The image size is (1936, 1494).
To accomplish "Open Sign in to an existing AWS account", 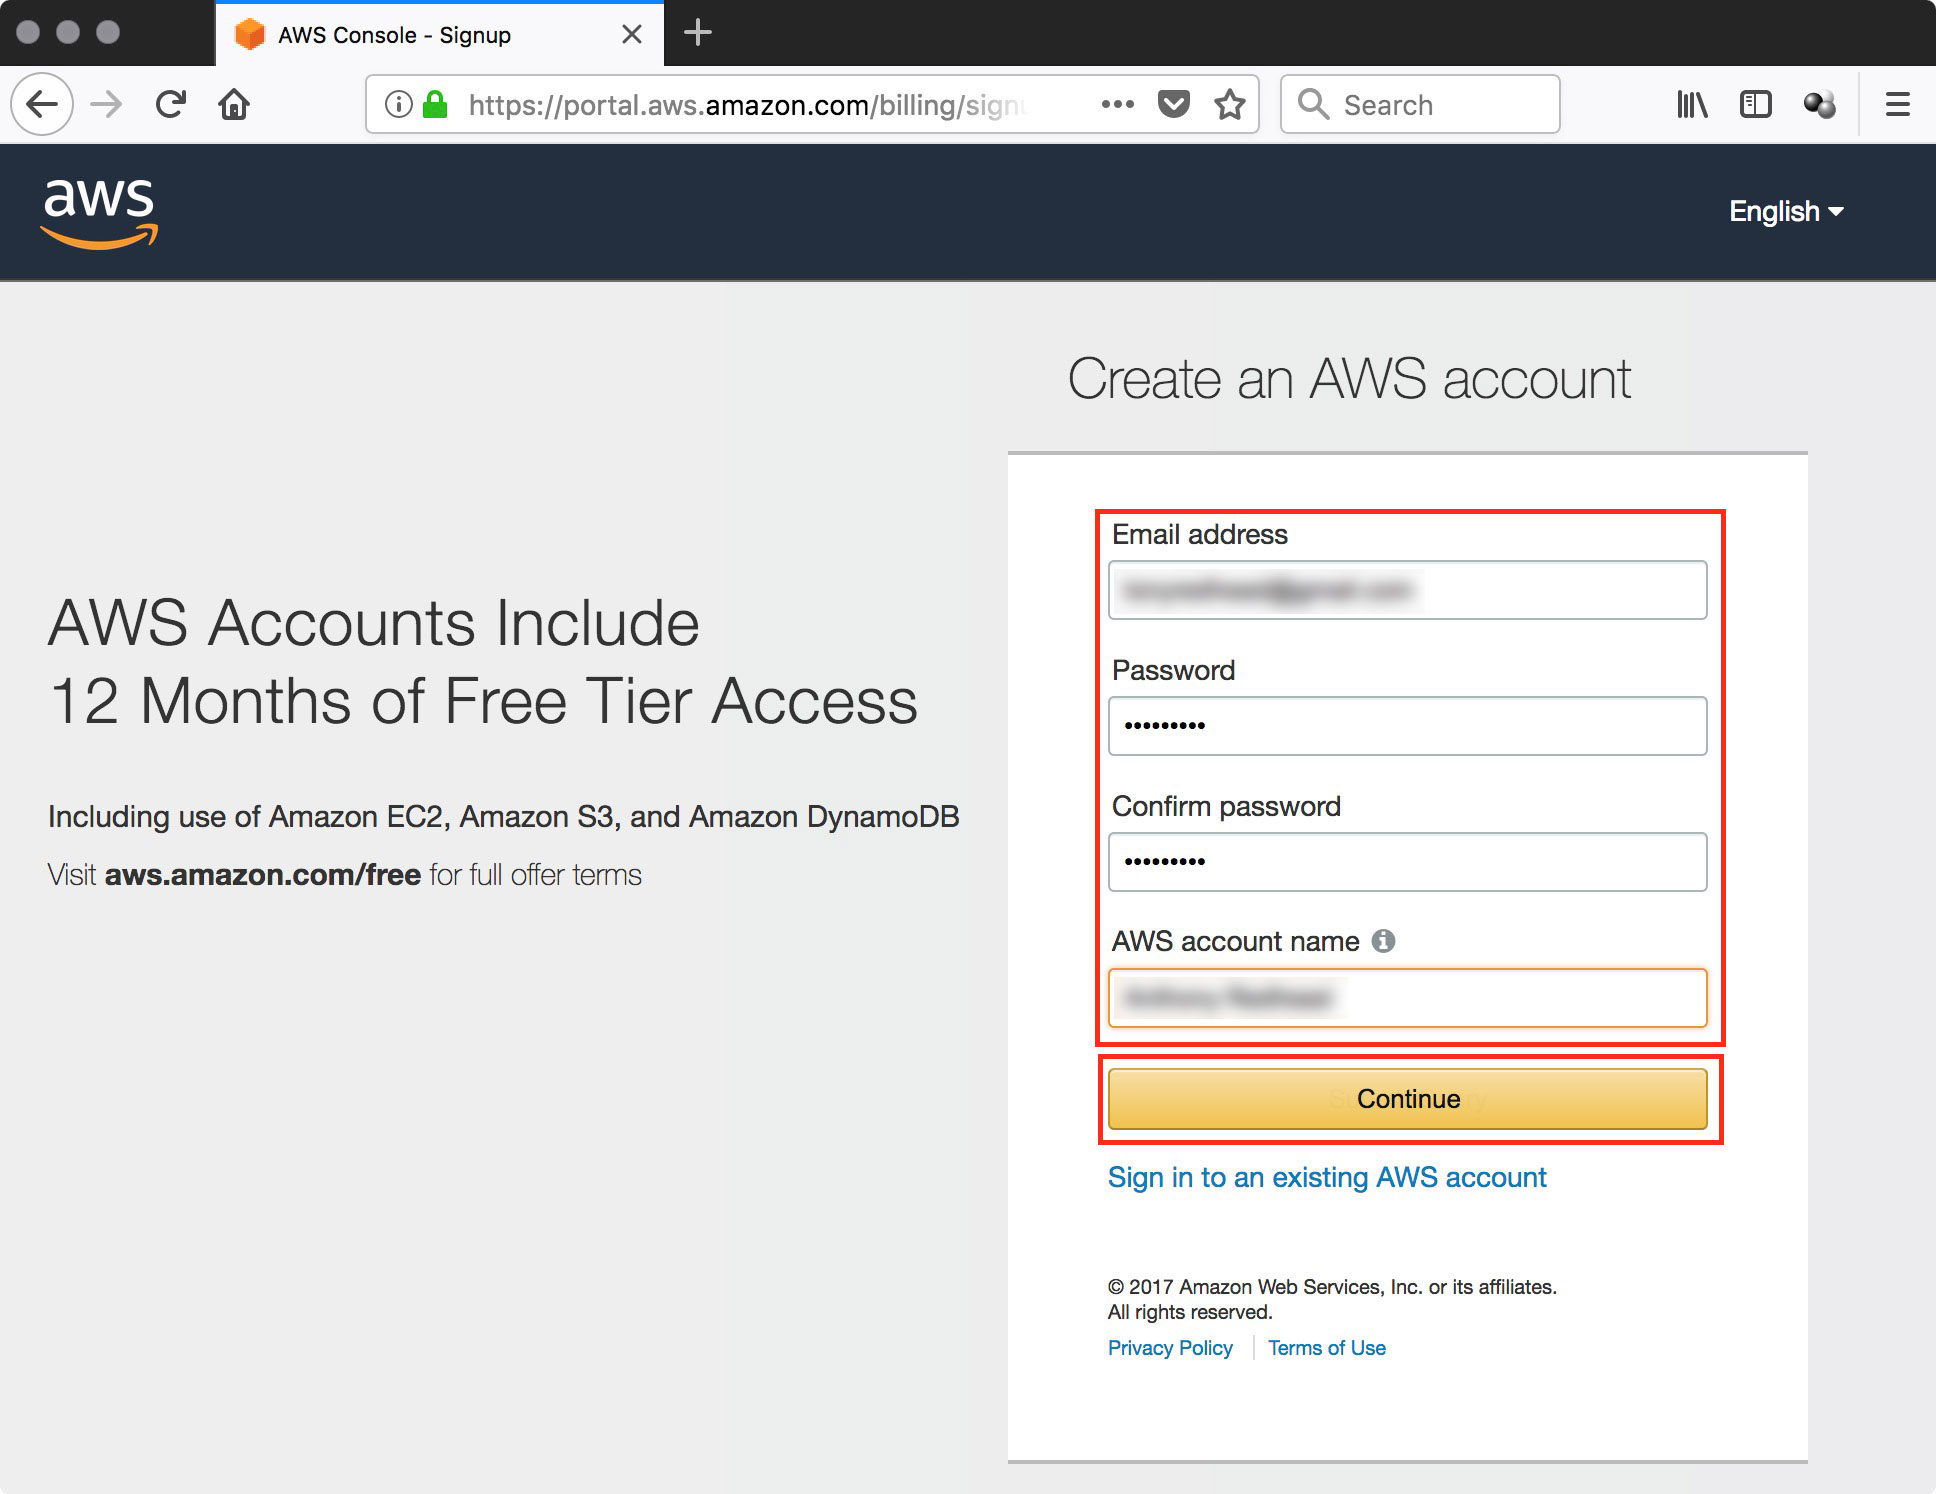I will 1327,1177.
